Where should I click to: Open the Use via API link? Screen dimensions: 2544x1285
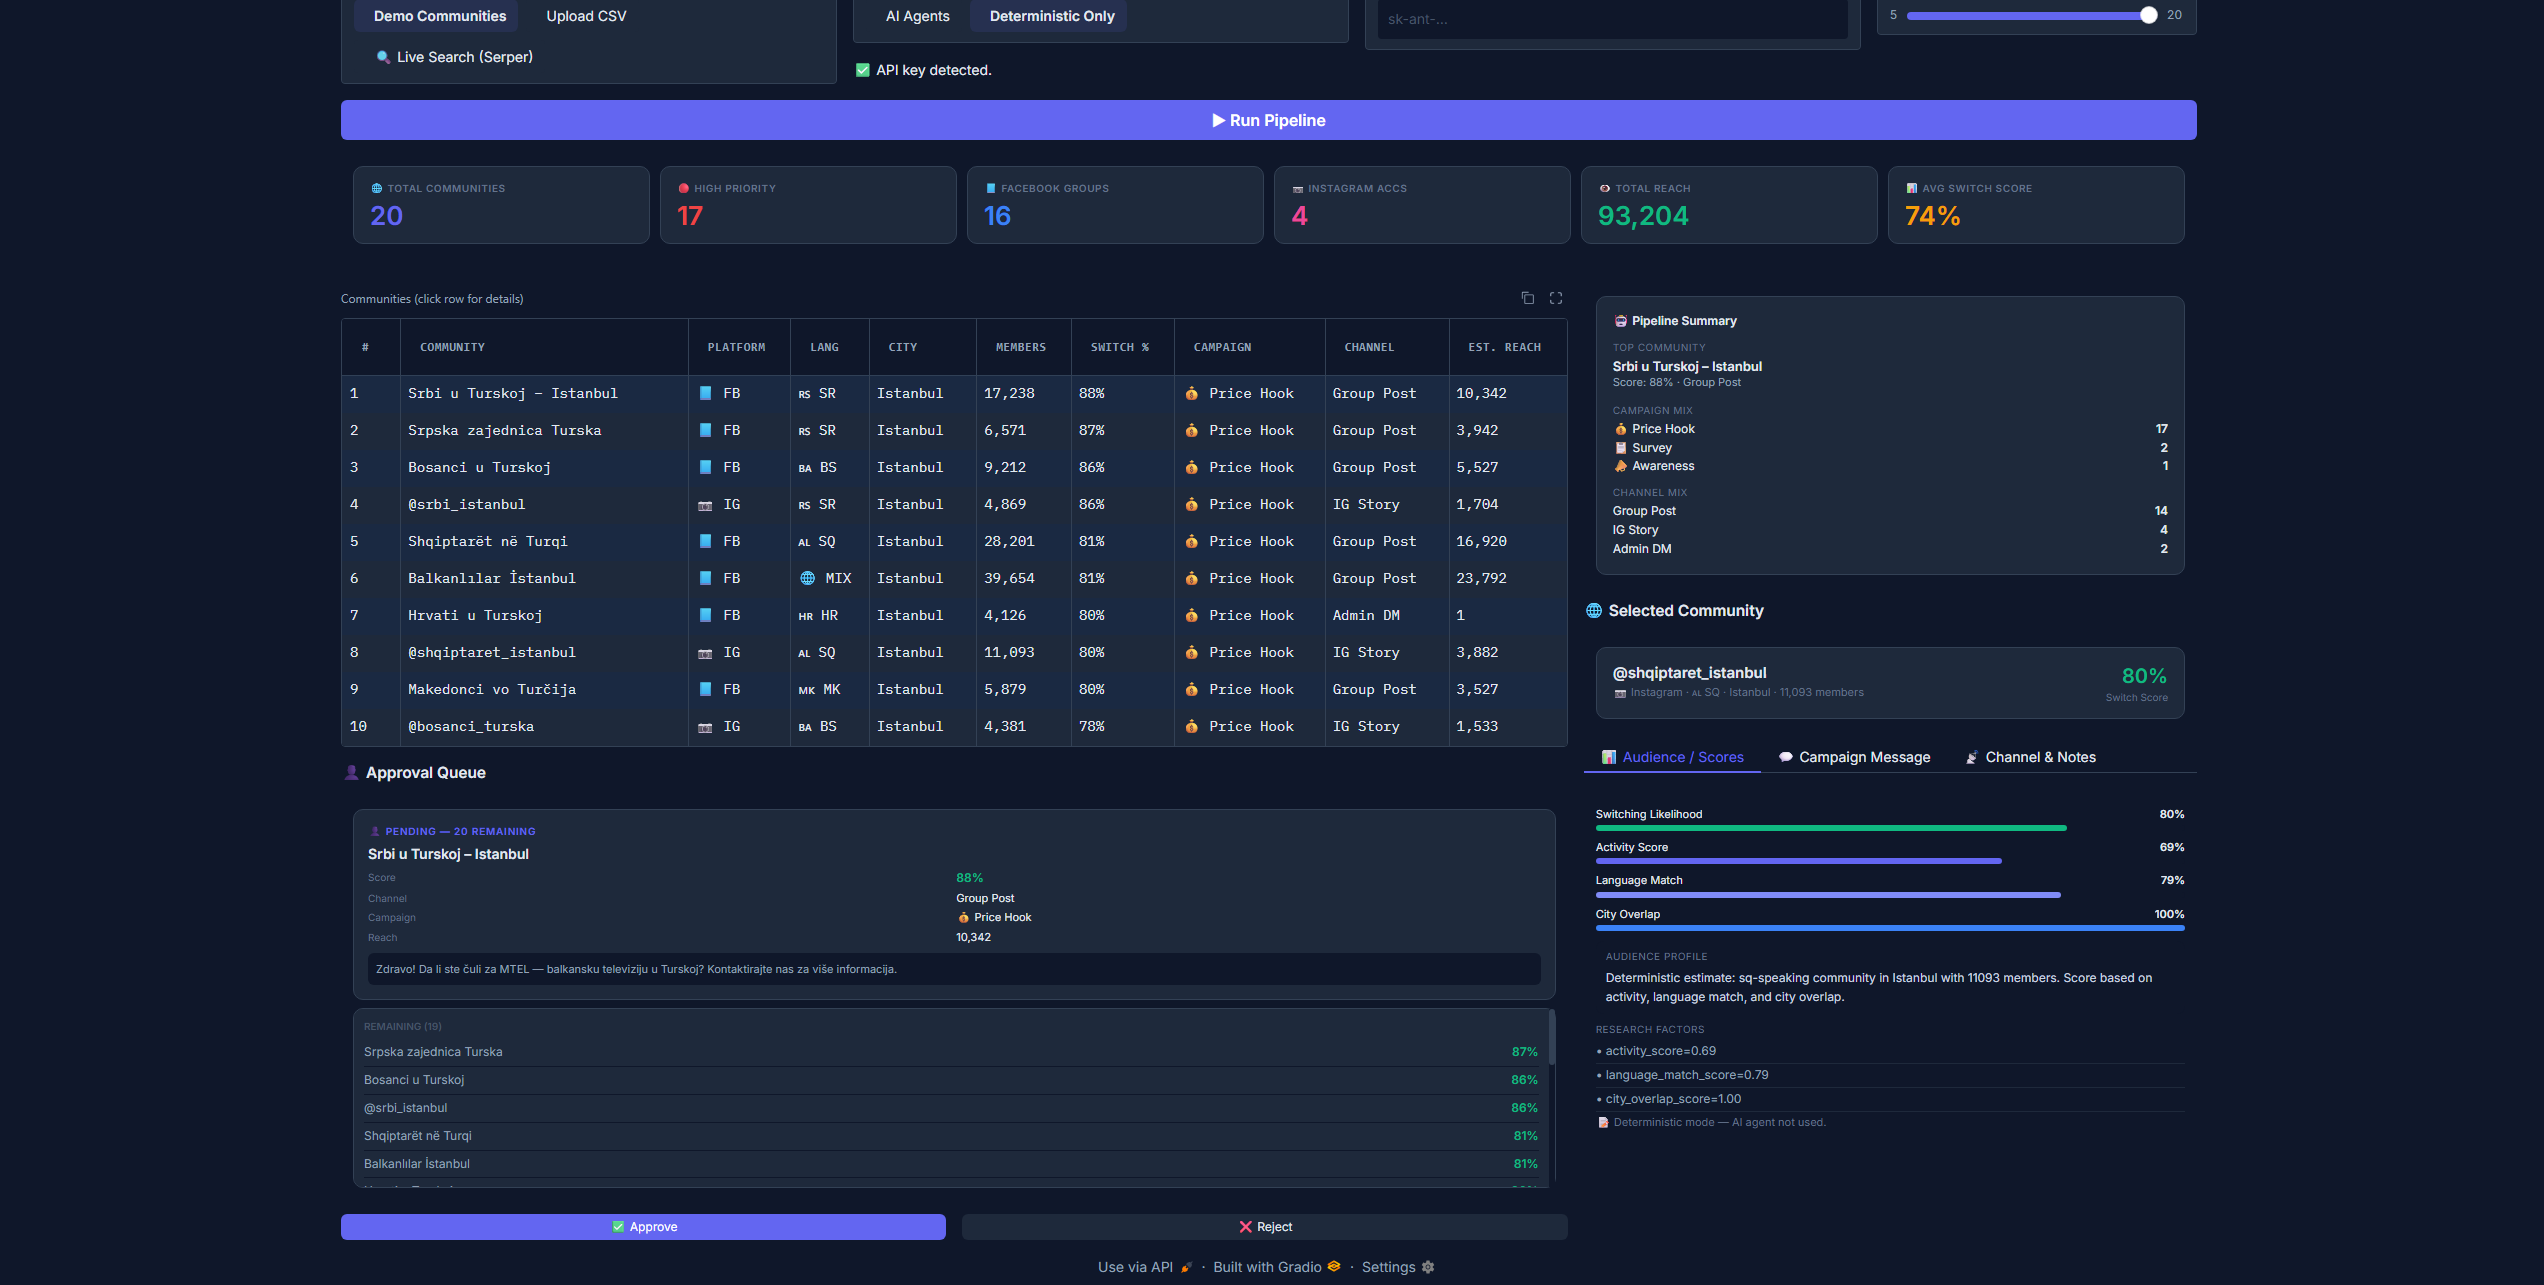1145,1267
